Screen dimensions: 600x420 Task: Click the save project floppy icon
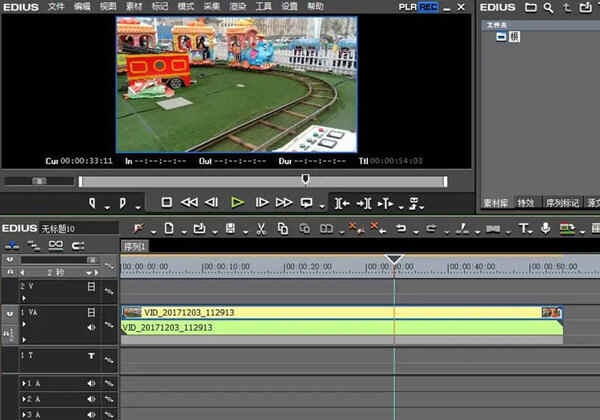pyautogui.click(x=231, y=229)
